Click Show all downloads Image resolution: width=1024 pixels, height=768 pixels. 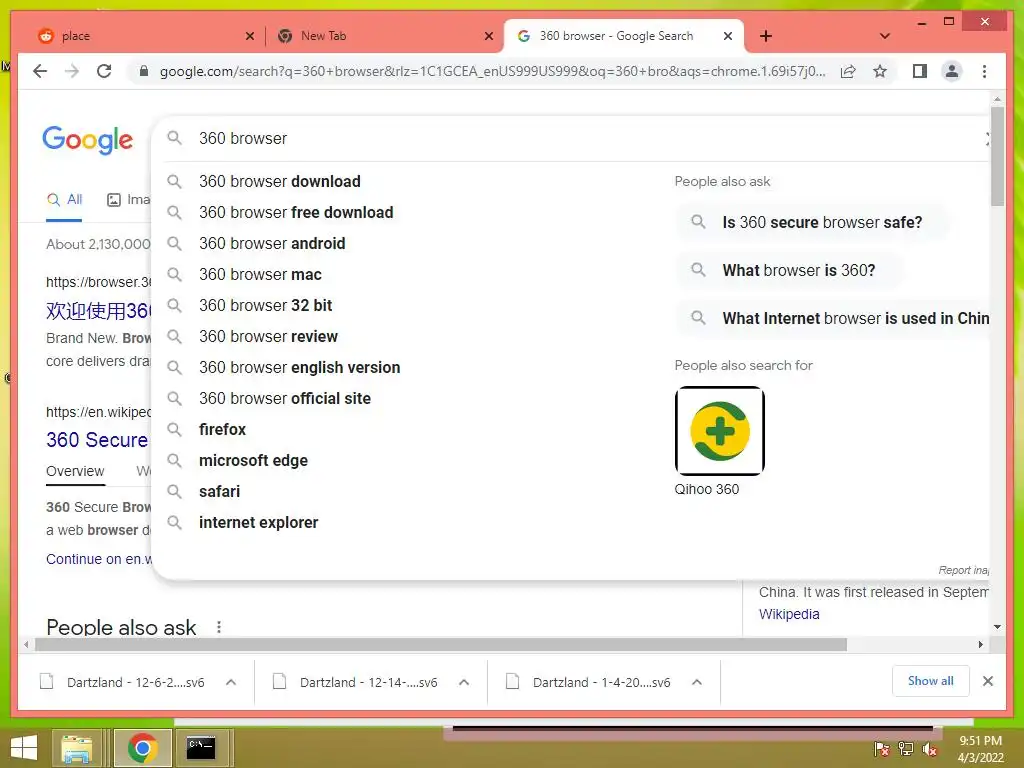point(931,681)
